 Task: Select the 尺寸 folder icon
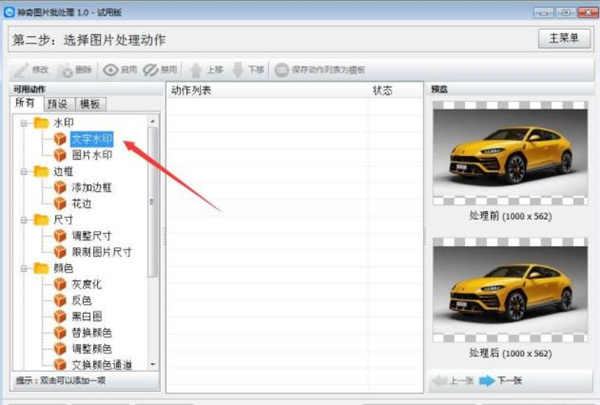coord(41,220)
